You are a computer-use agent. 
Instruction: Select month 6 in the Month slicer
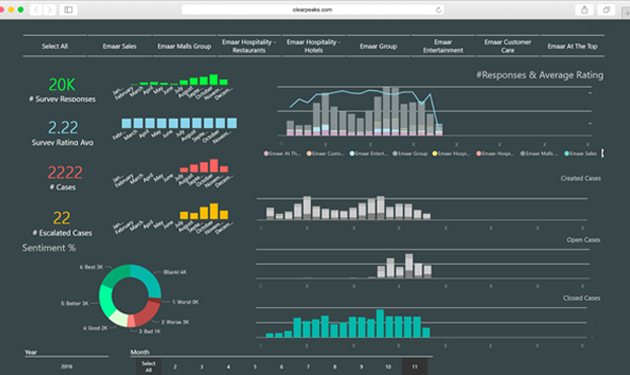(281, 367)
